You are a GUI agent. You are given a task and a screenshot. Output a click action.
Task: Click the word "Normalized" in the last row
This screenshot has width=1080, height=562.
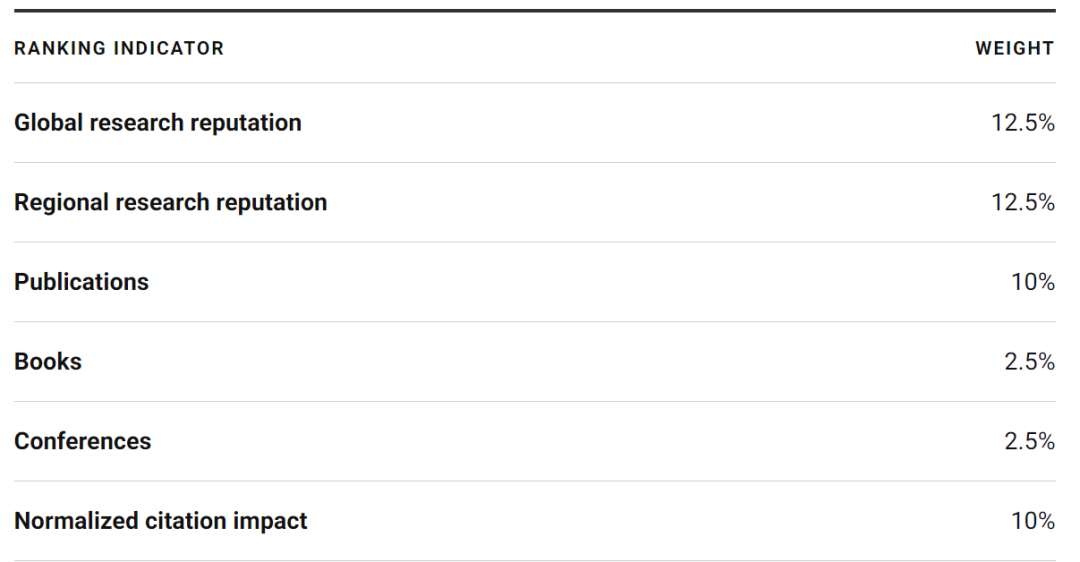[76, 521]
